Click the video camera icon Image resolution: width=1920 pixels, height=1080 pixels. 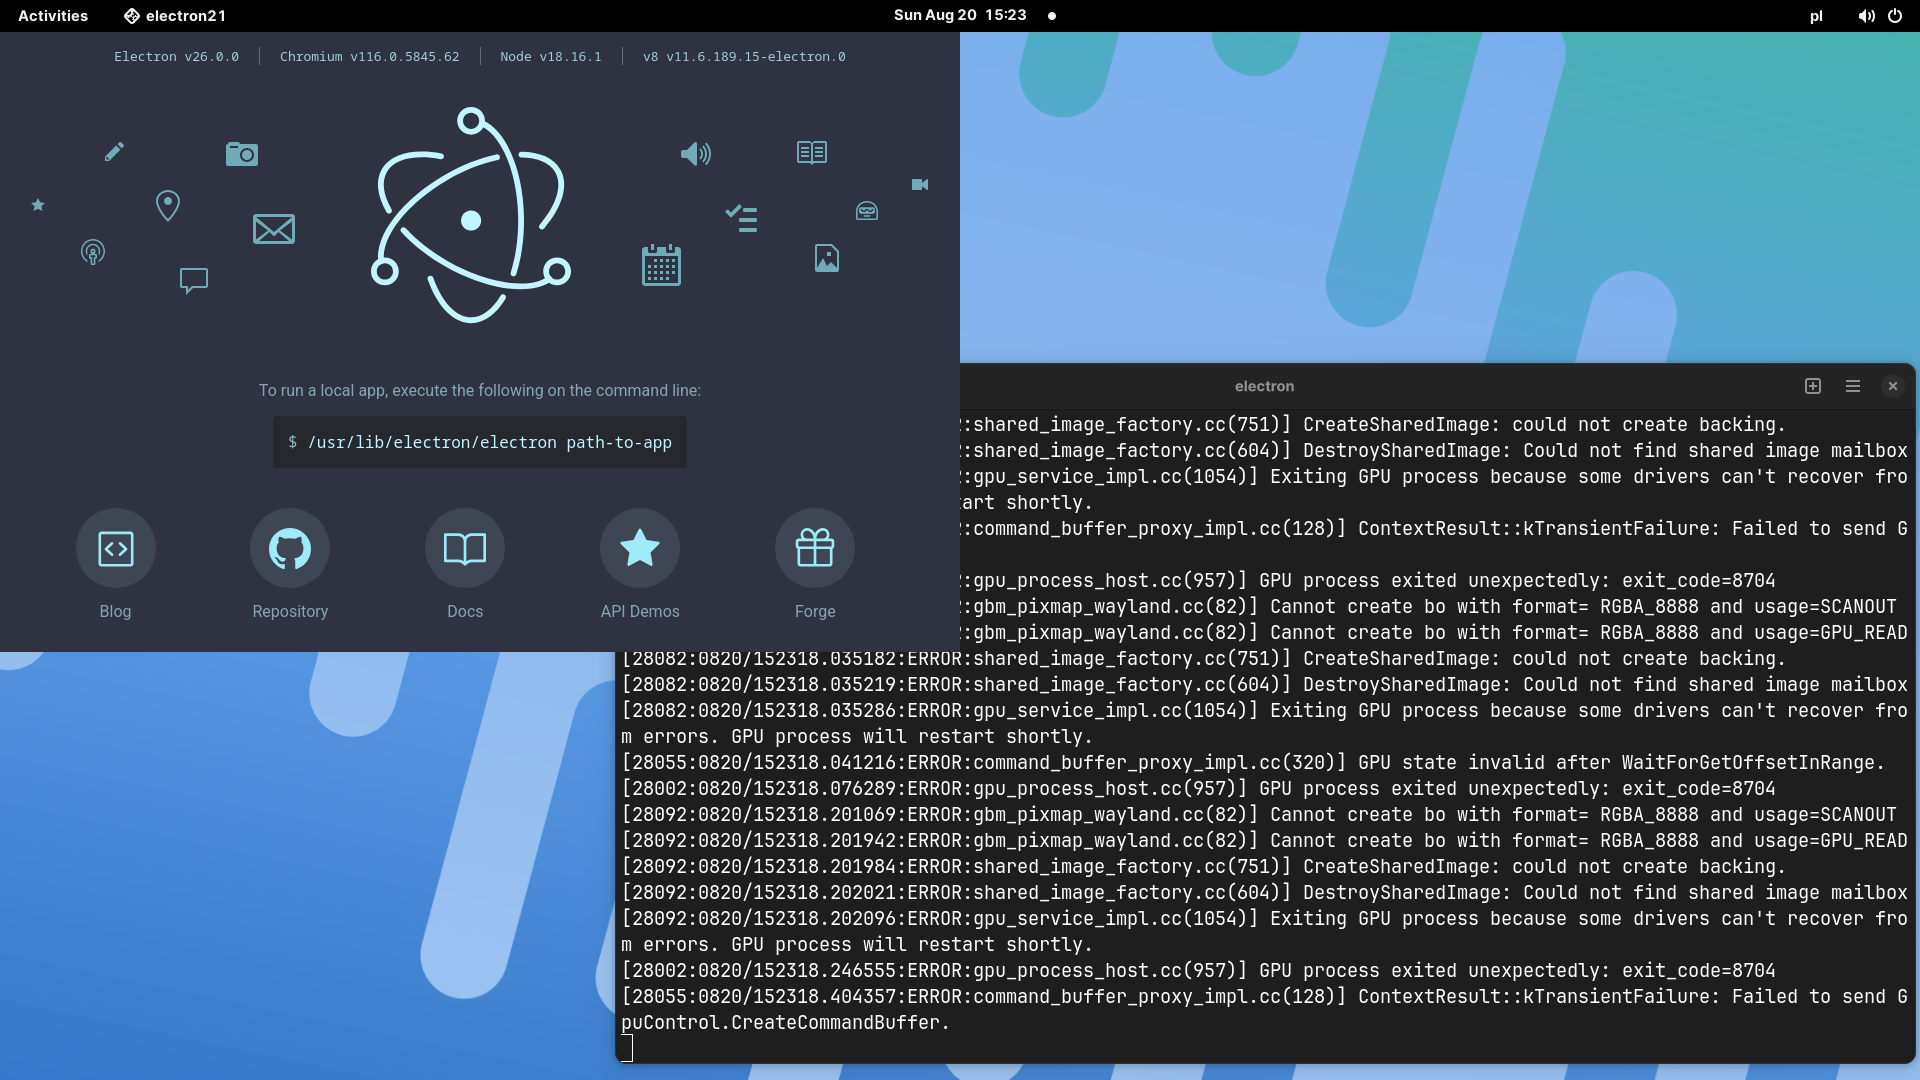coord(919,185)
